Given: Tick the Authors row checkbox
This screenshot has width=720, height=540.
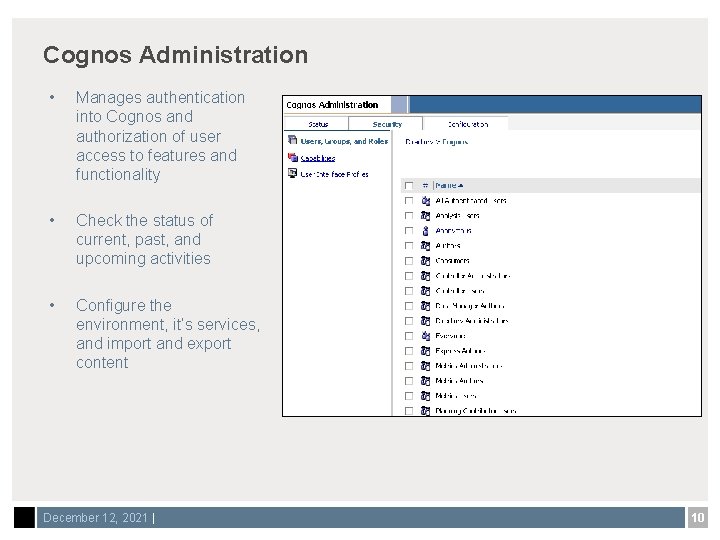Looking at the screenshot, I should (x=409, y=246).
